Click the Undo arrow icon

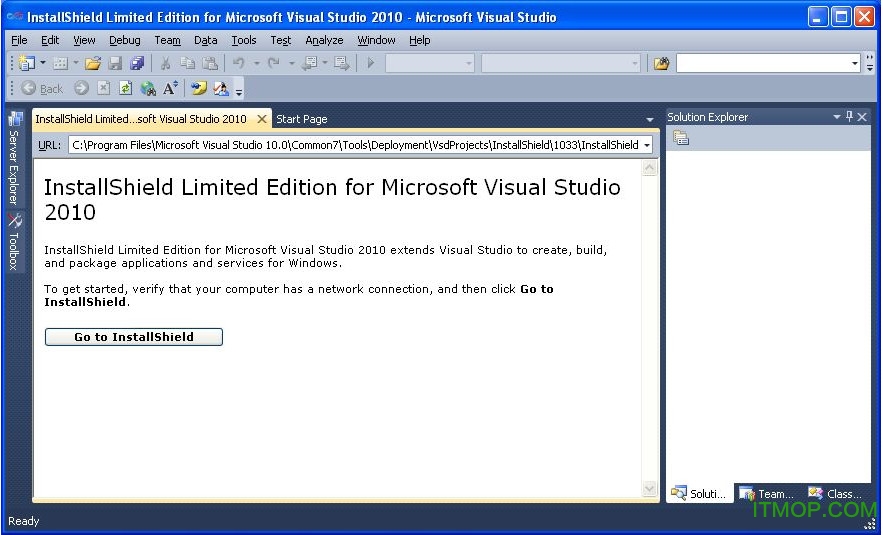239,63
